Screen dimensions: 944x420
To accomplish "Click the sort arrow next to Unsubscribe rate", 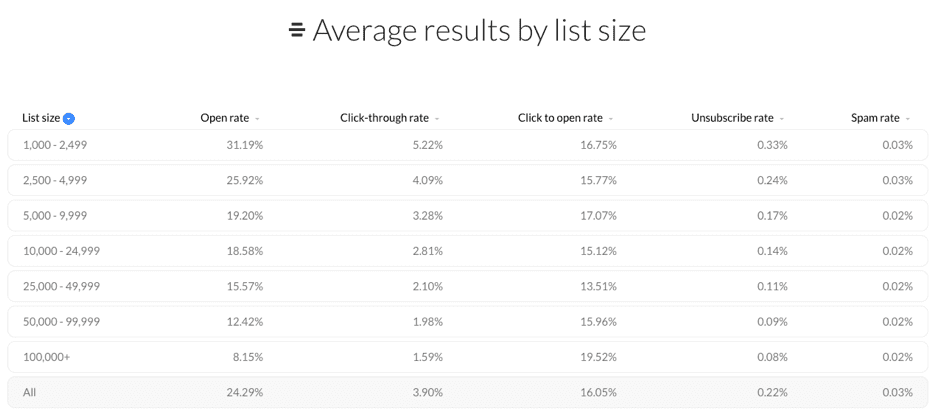I will 782,119.
